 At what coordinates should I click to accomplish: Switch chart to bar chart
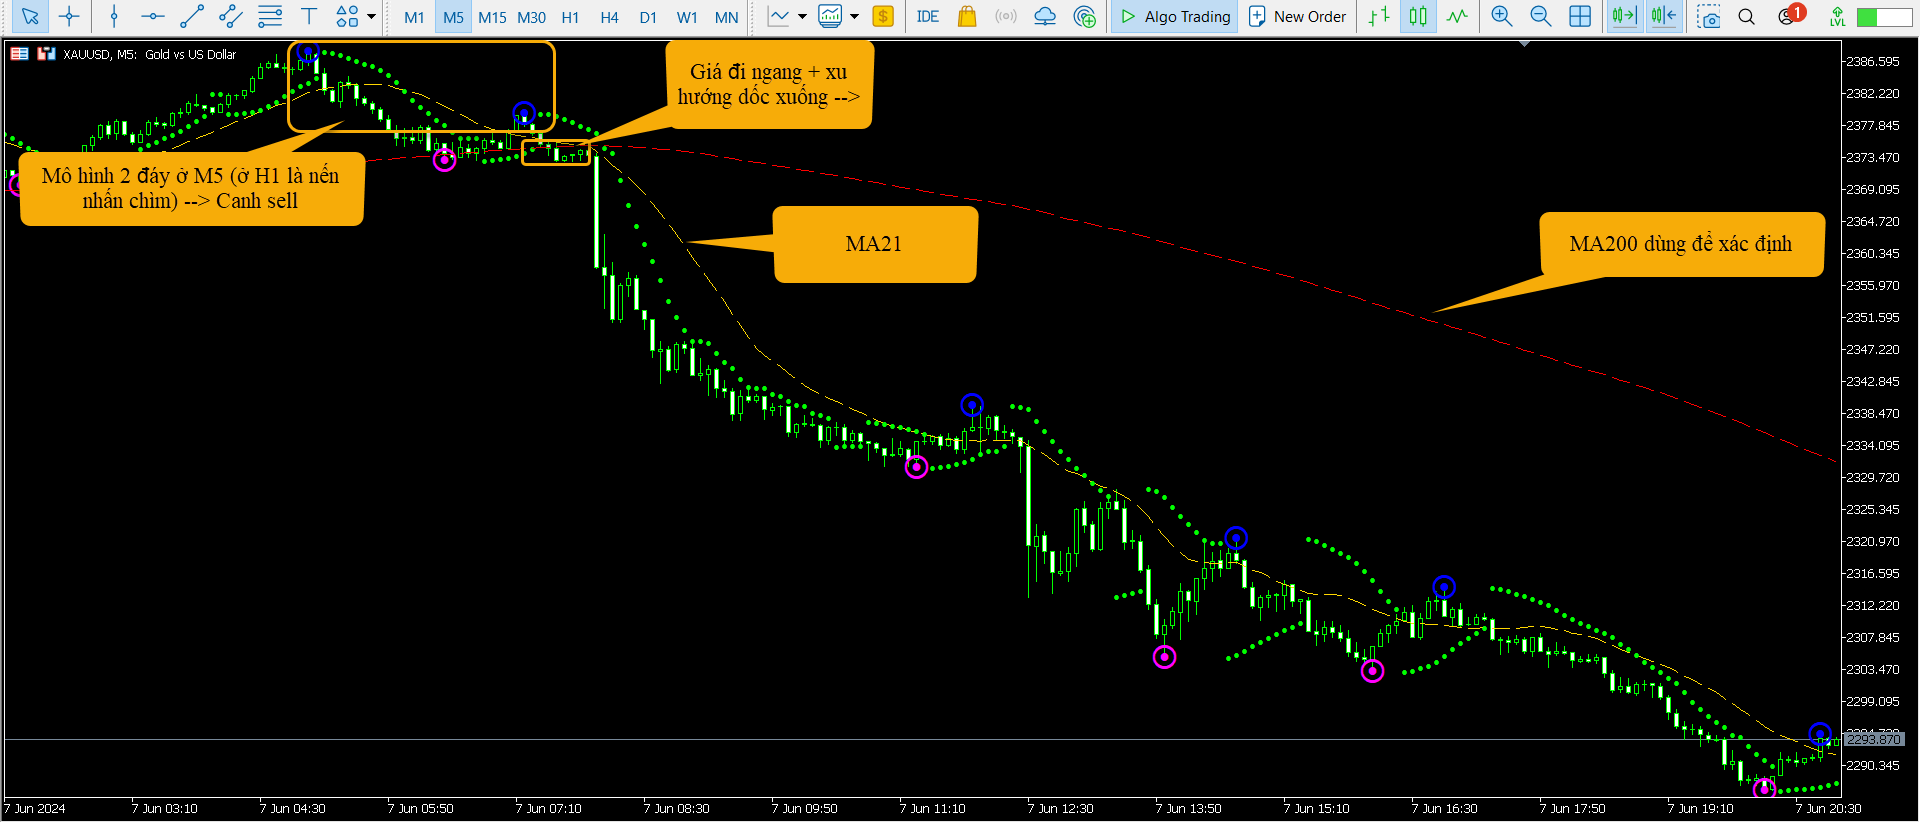point(1379,16)
